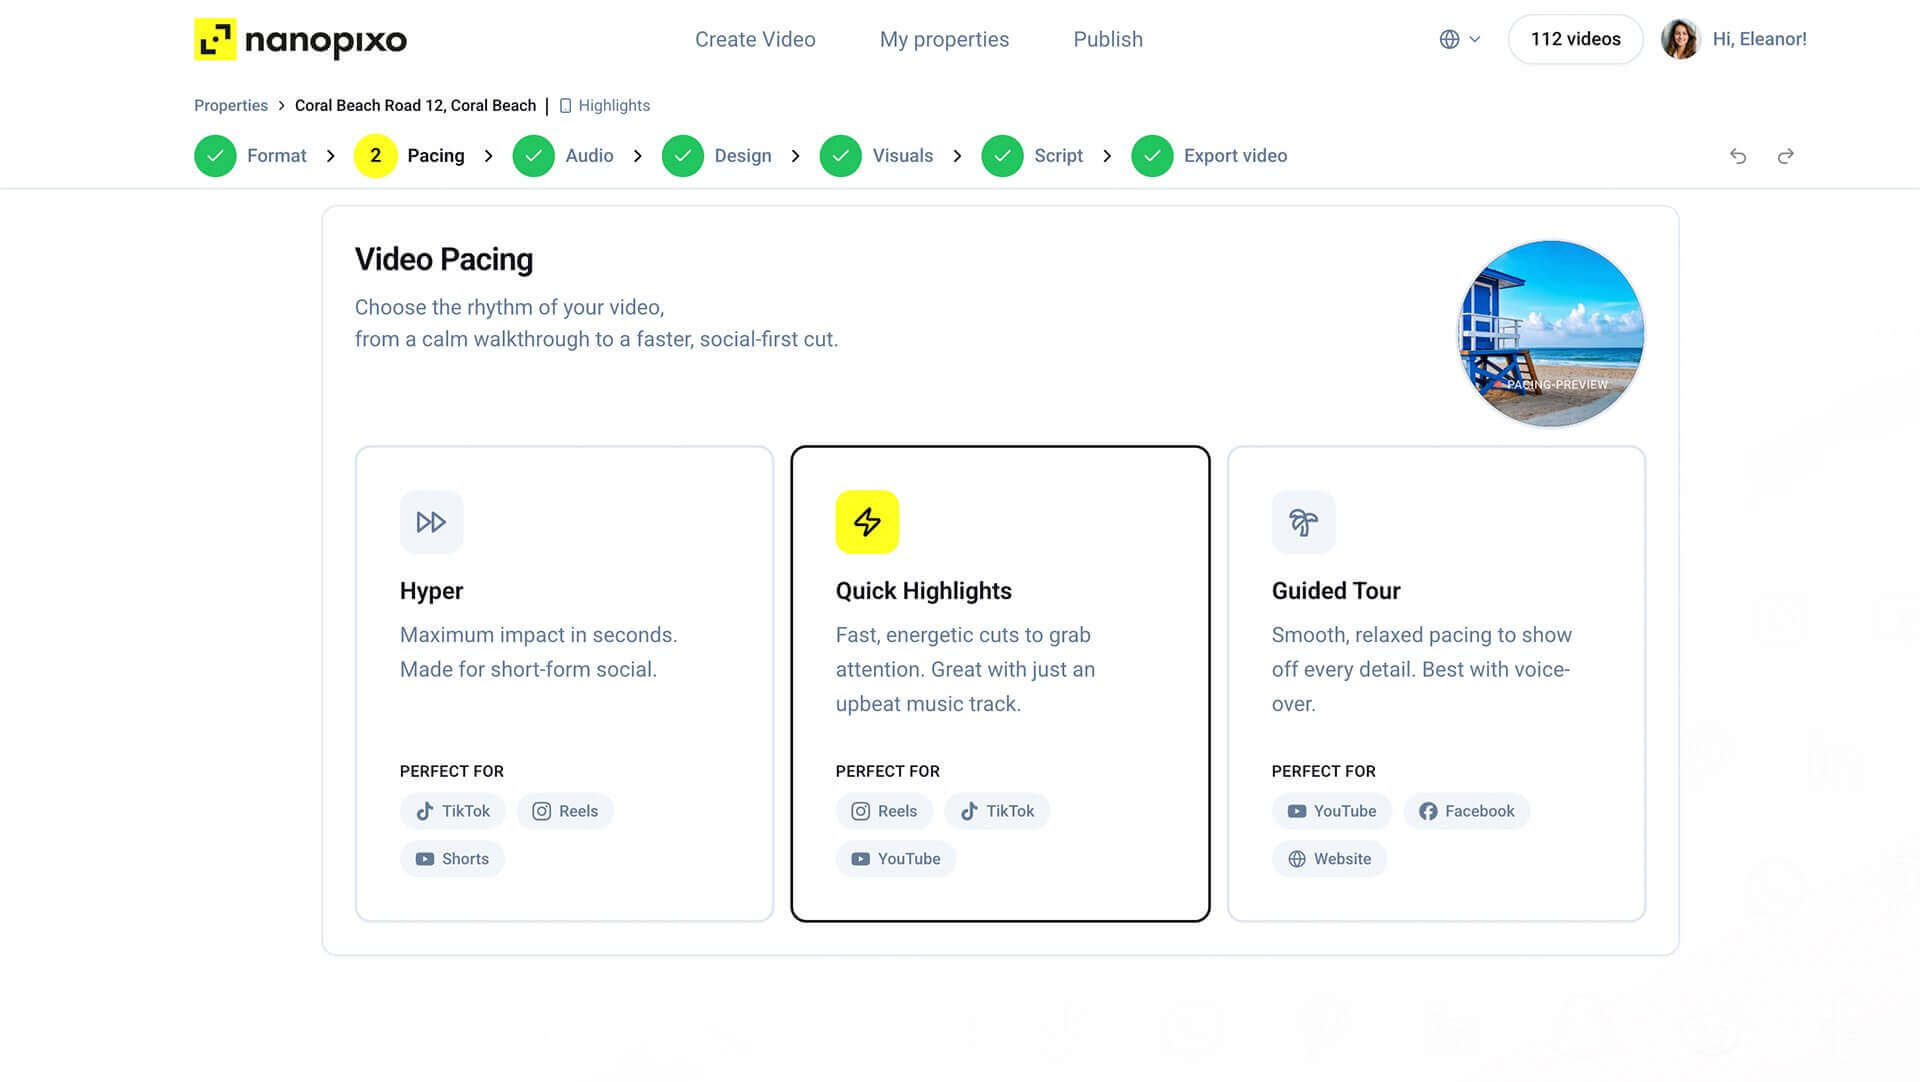Go to the Publish menu item
Viewport: 1920px width, 1082px height.
[1108, 39]
